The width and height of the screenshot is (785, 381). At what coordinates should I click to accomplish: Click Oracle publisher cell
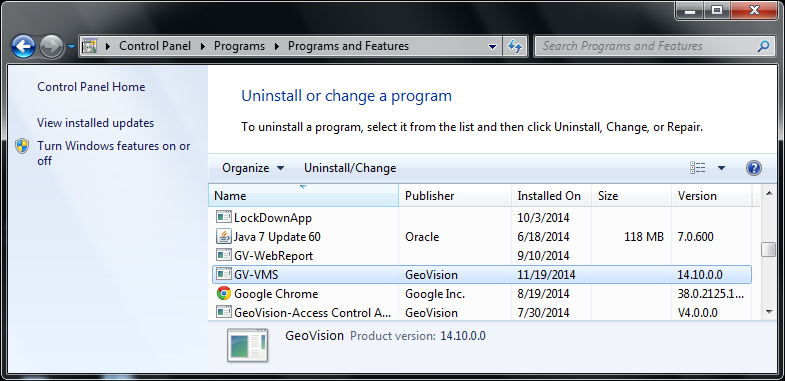click(422, 237)
